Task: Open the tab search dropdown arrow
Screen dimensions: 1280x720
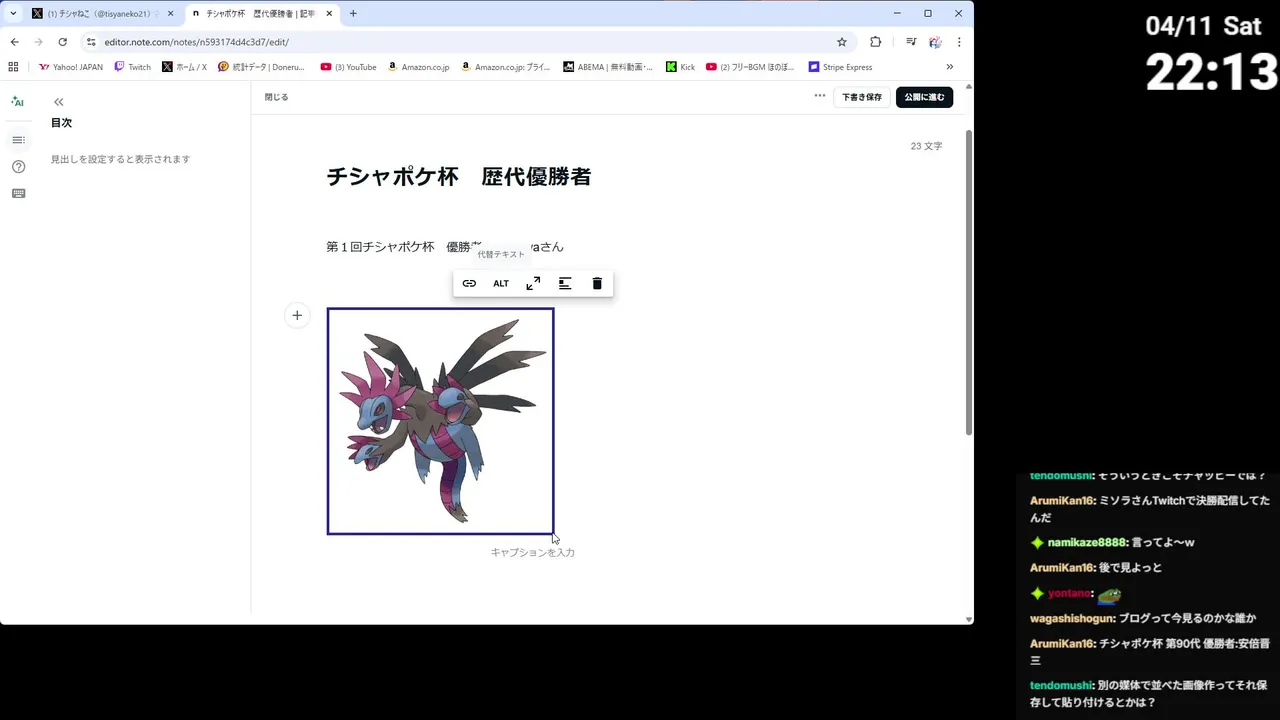Action: pos(13,14)
